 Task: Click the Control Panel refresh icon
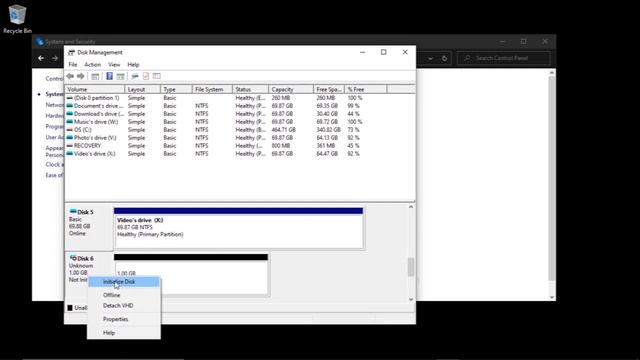[444, 58]
